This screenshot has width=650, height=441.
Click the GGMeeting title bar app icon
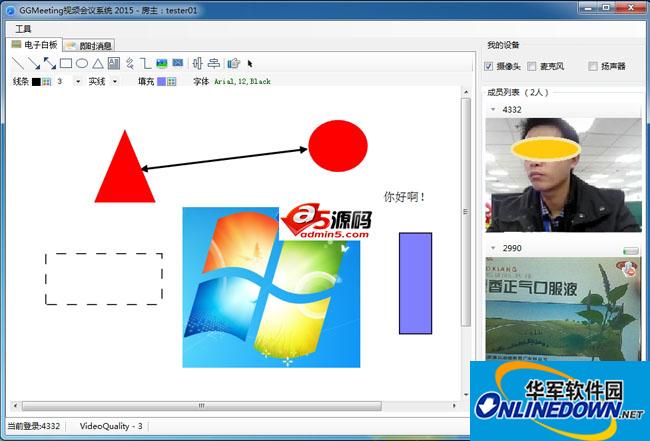(10, 10)
